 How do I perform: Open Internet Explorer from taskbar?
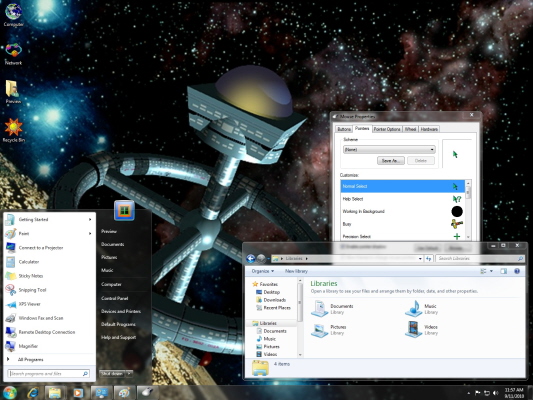pyautogui.click(x=33, y=393)
